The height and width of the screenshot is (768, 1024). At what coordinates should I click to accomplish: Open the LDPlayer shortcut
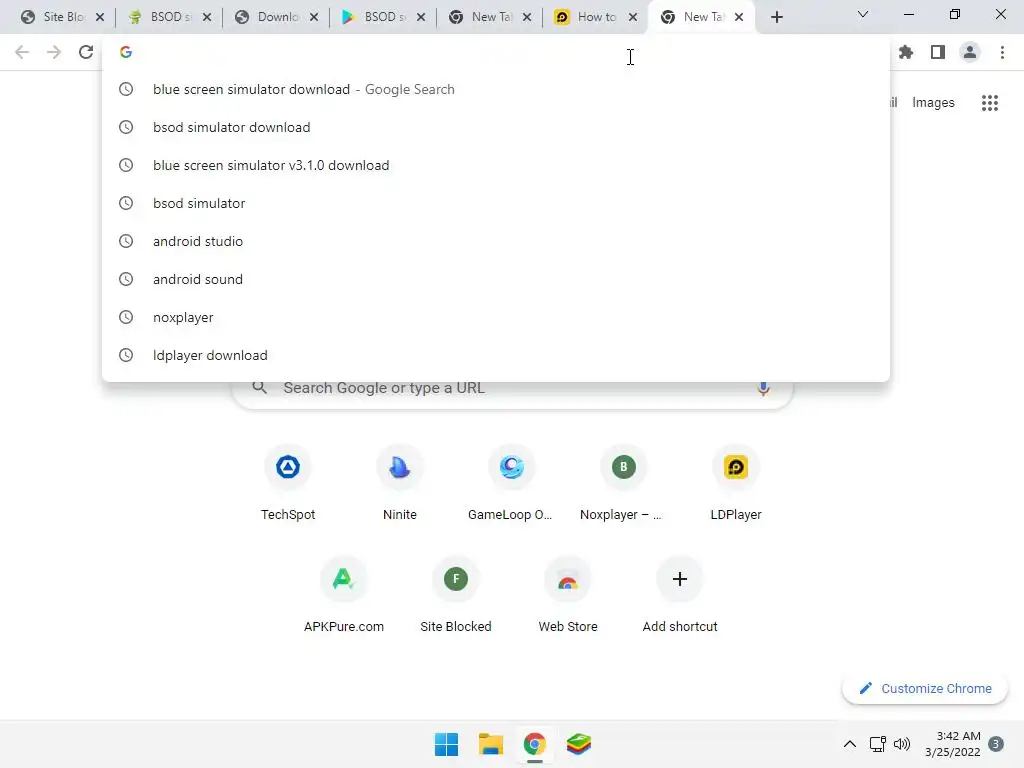pos(736,483)
